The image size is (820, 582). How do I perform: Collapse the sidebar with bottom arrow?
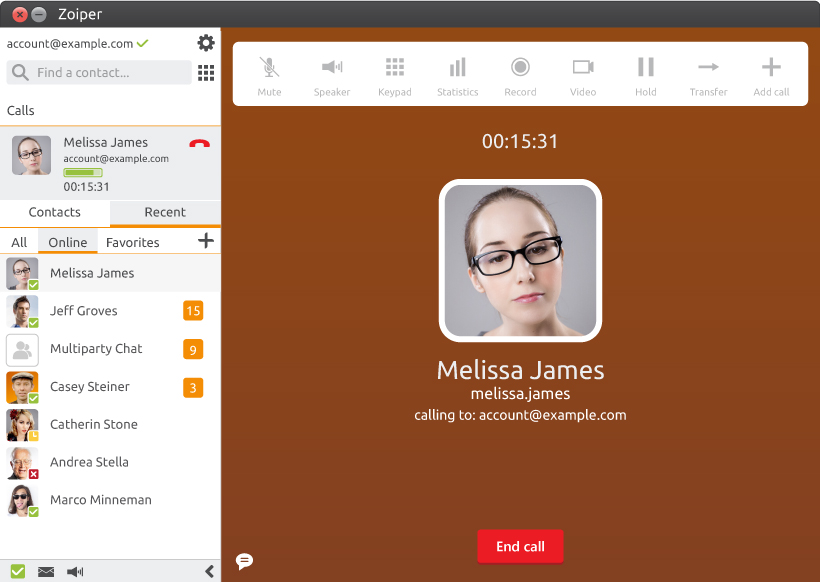(x=209, y=571)
